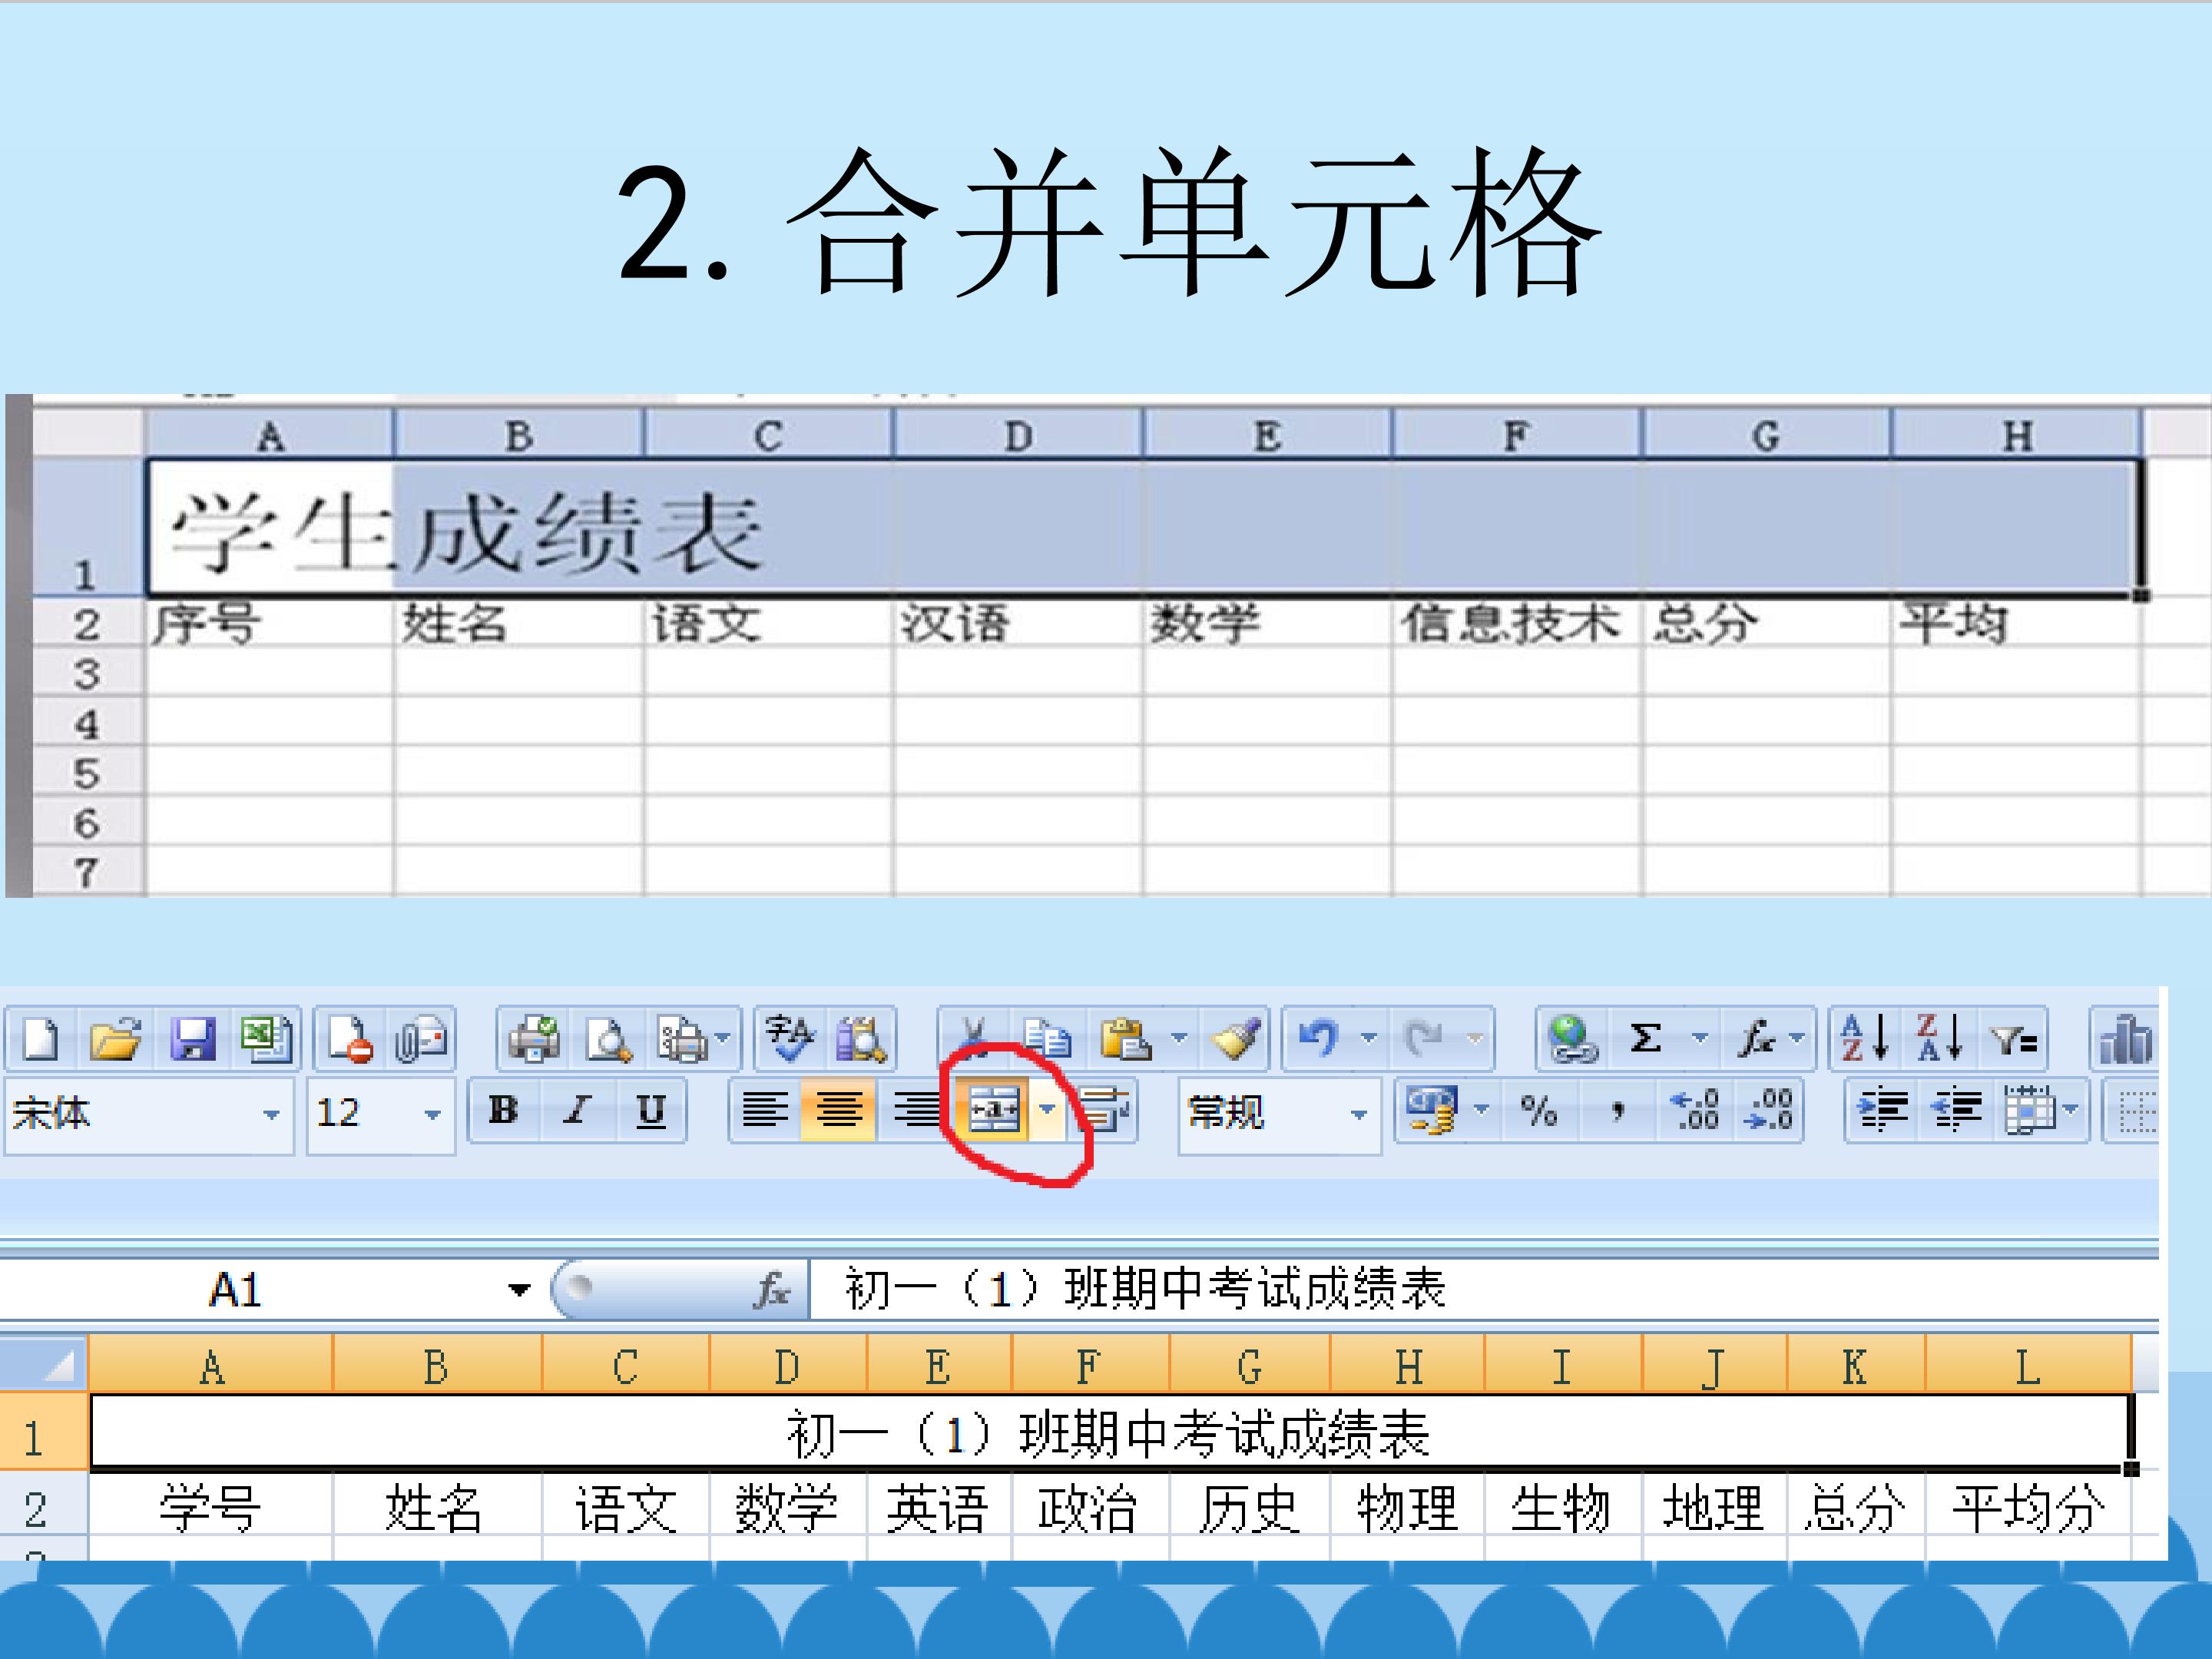Sort ascending A to Z

click(1865, 1037)
